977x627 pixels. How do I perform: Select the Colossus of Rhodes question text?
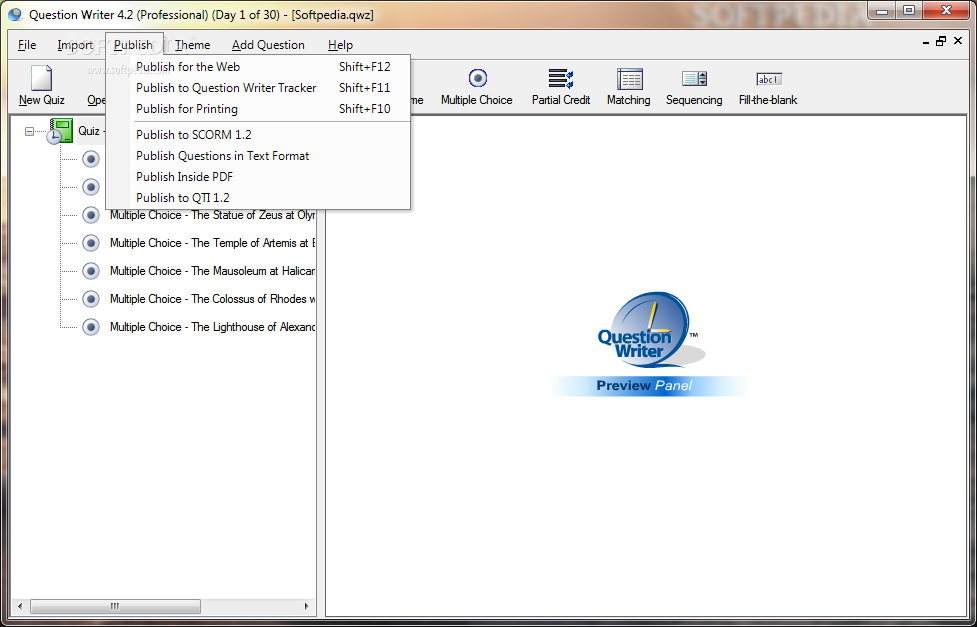pyautogui.click(x=212, y=299)
